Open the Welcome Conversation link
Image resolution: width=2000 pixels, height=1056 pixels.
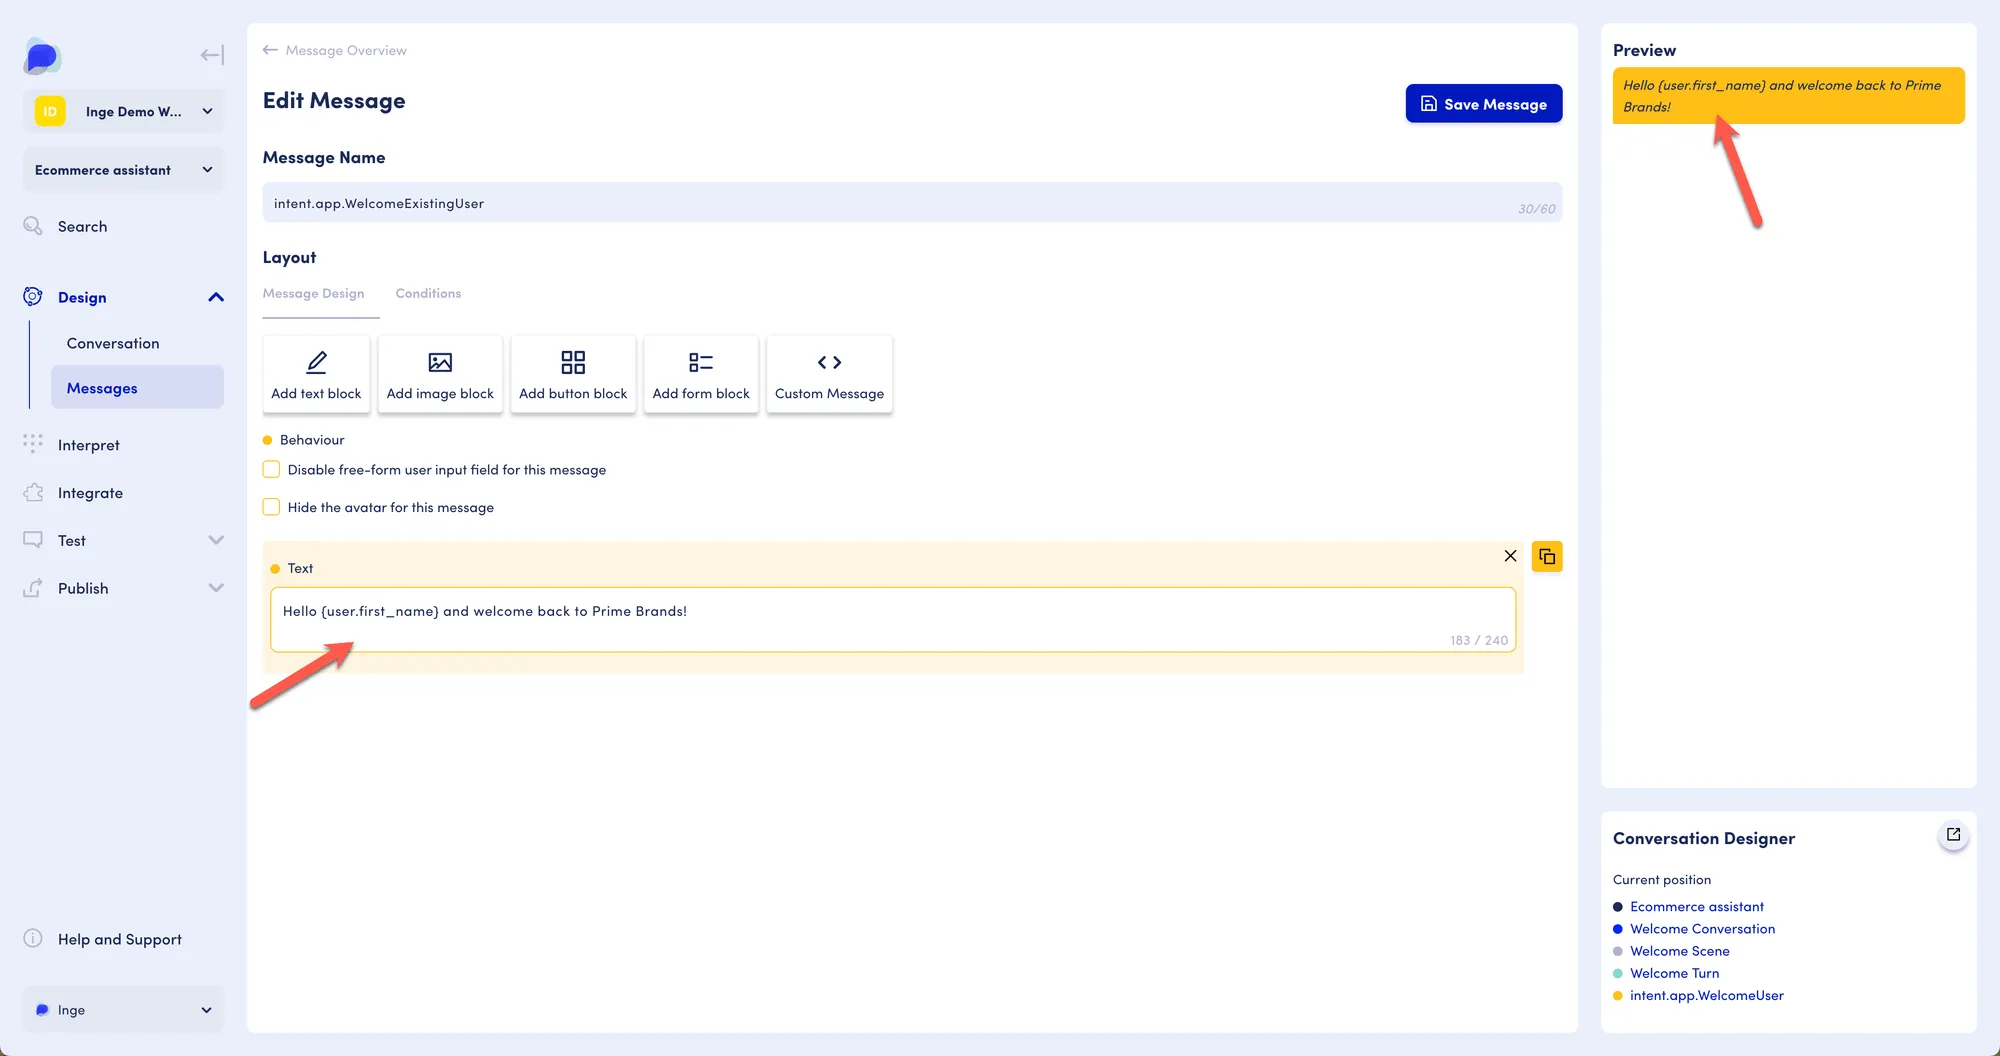pos(1702,929)
